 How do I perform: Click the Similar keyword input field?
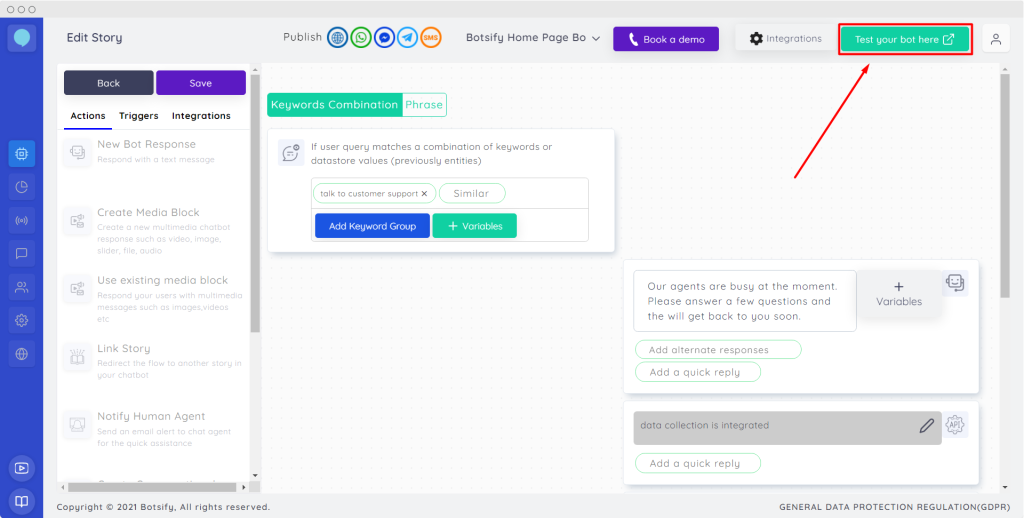[471, 194]
